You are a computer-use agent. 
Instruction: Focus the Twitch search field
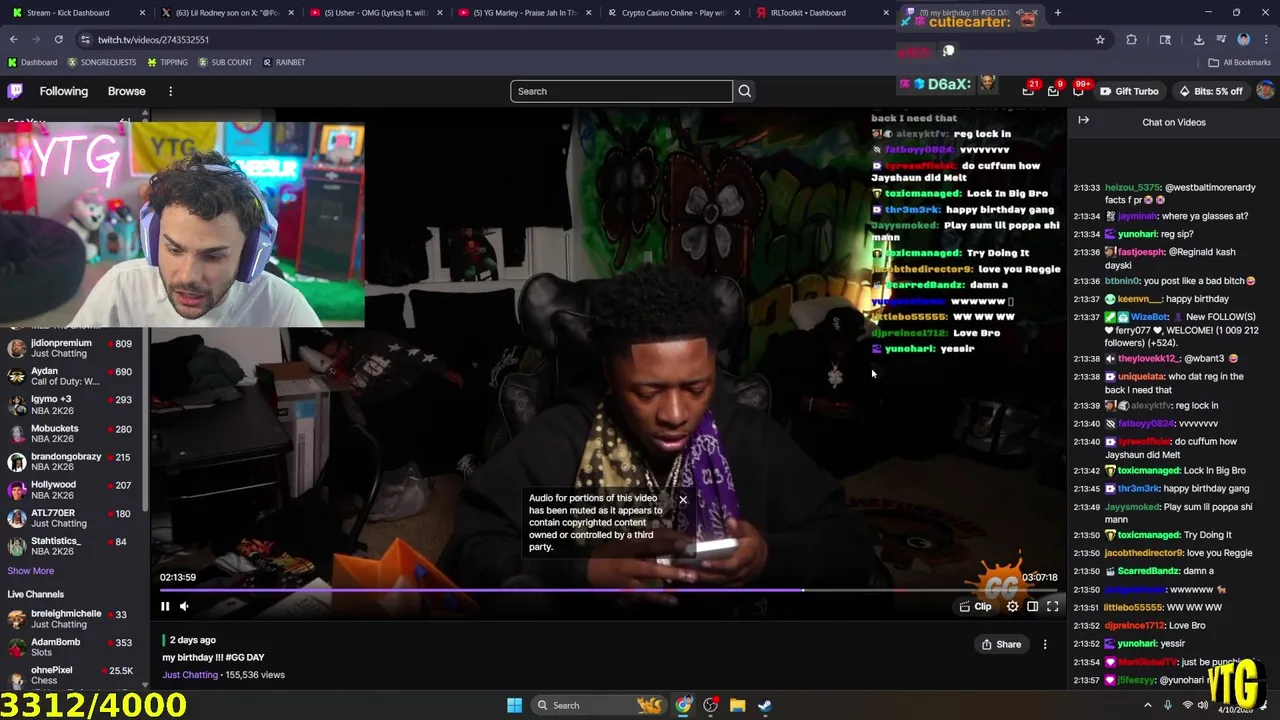click(621, 91)
